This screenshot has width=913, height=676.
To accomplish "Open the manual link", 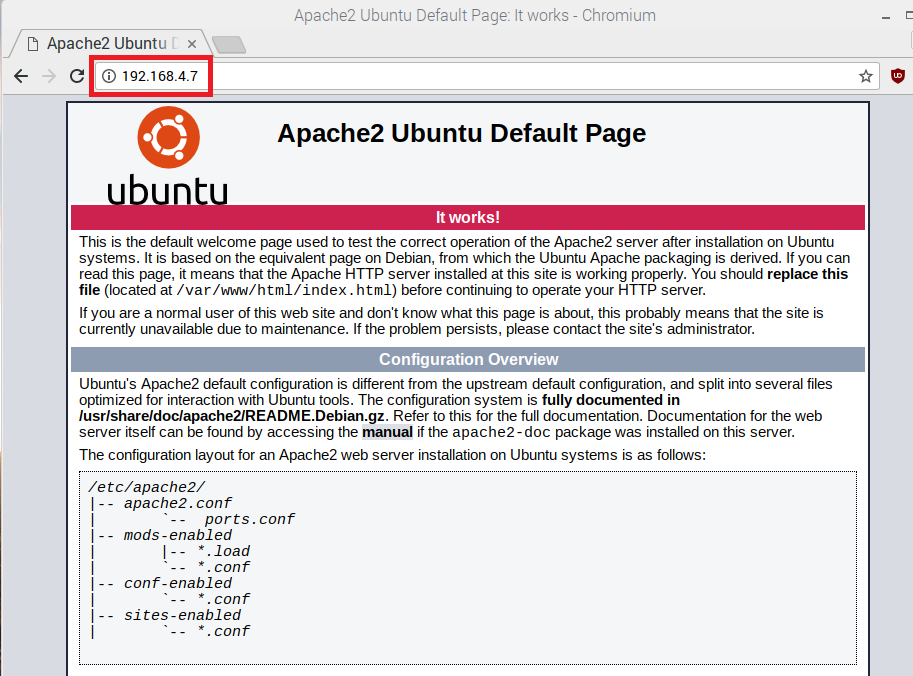I will click(387, 432).
